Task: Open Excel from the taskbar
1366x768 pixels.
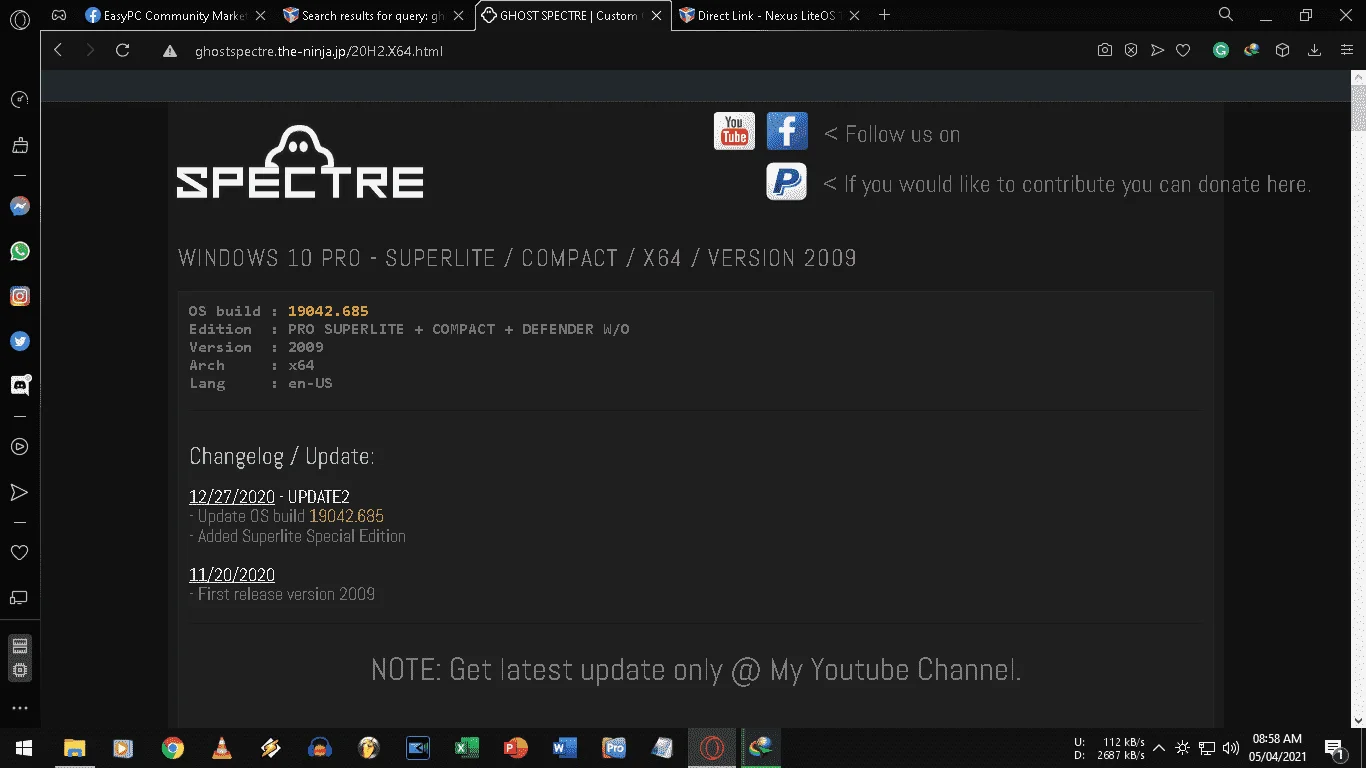Action: coord(467,747)
